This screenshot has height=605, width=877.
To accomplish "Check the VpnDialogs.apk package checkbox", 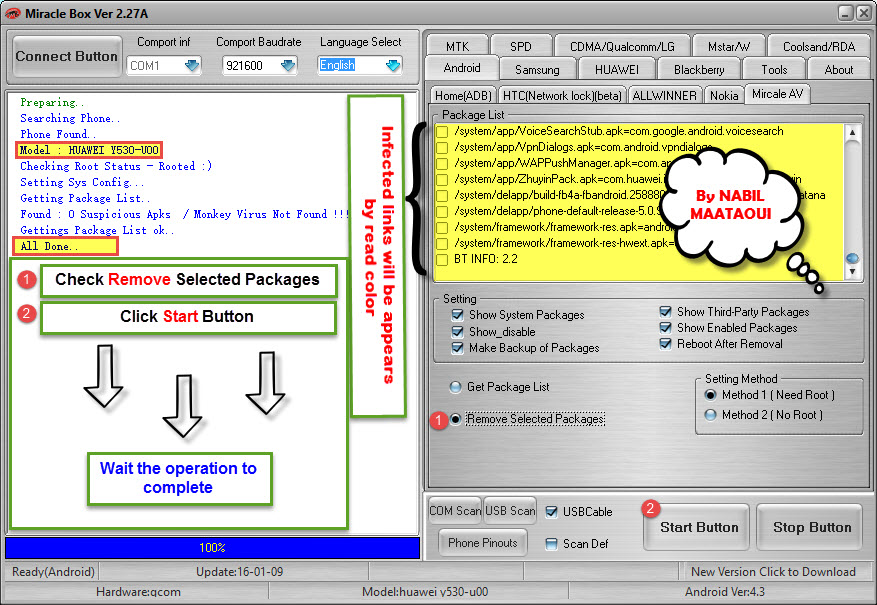I will [x=442, y=148].
